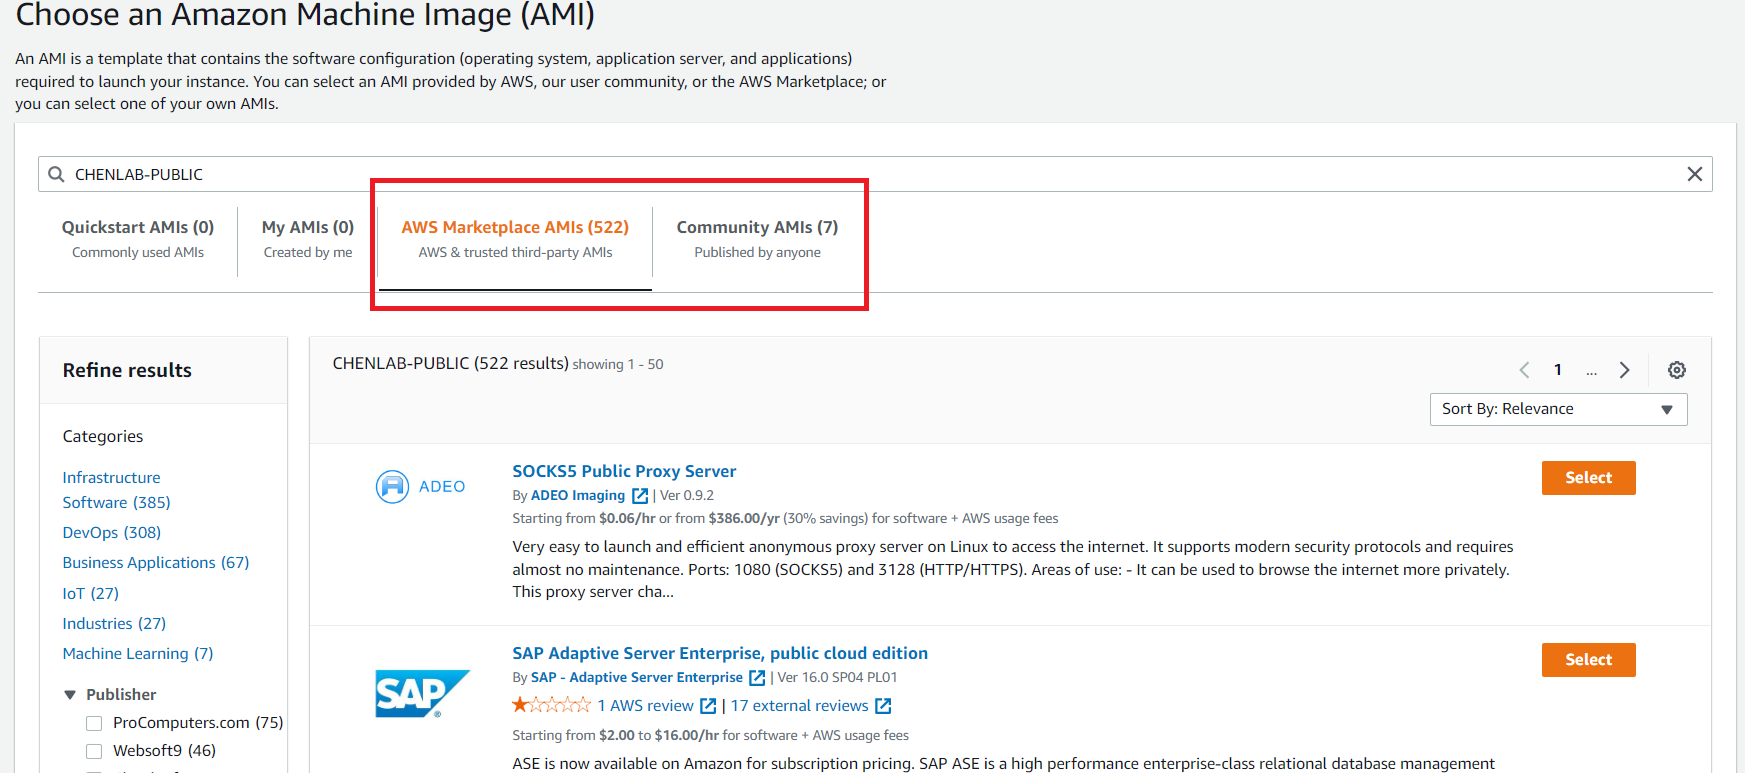Switch to Community AMIs tab
The image size is (1745, 773).
coord(757,239)
